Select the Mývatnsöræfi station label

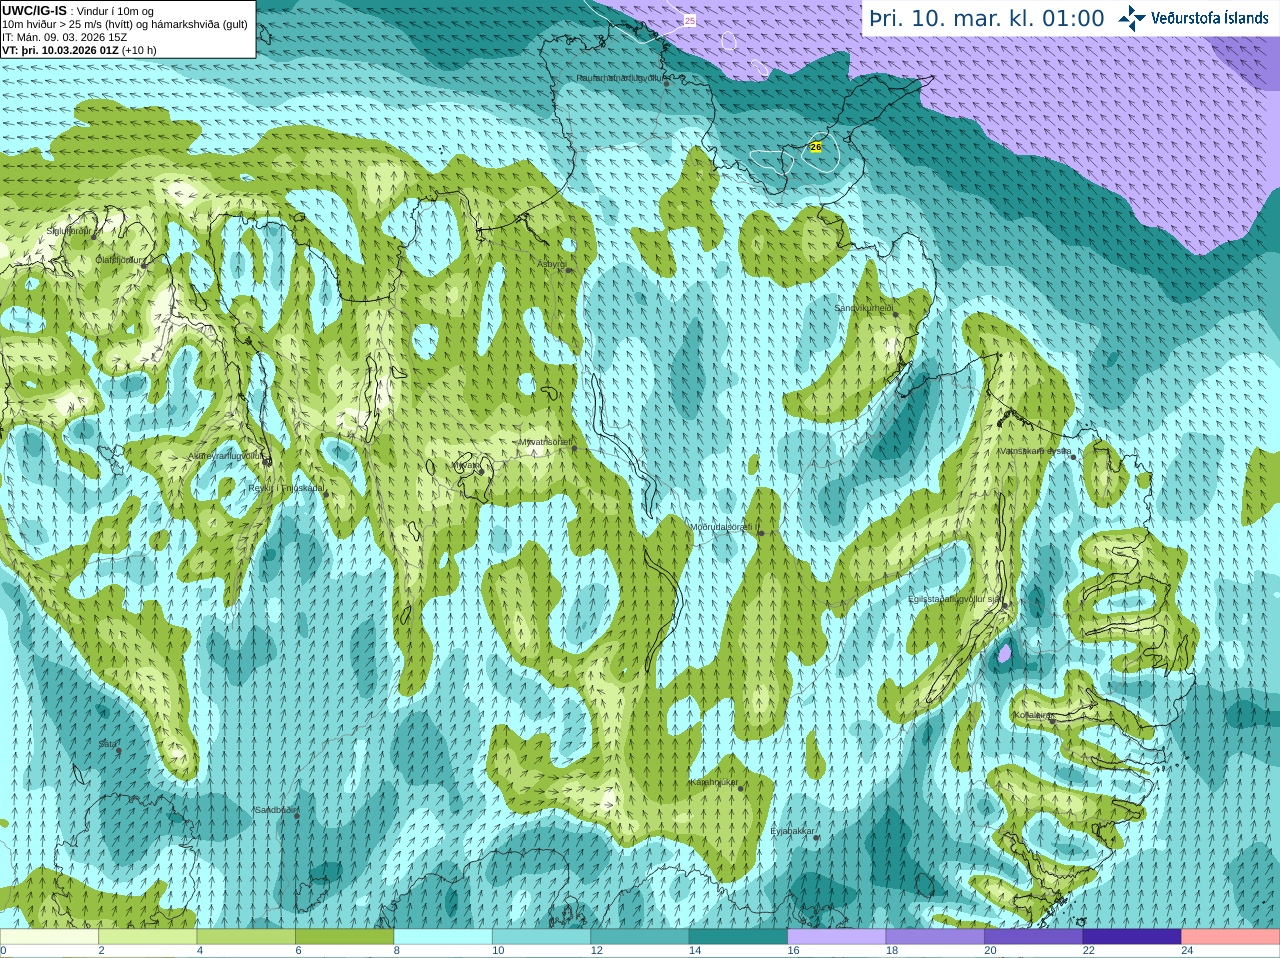545,442
